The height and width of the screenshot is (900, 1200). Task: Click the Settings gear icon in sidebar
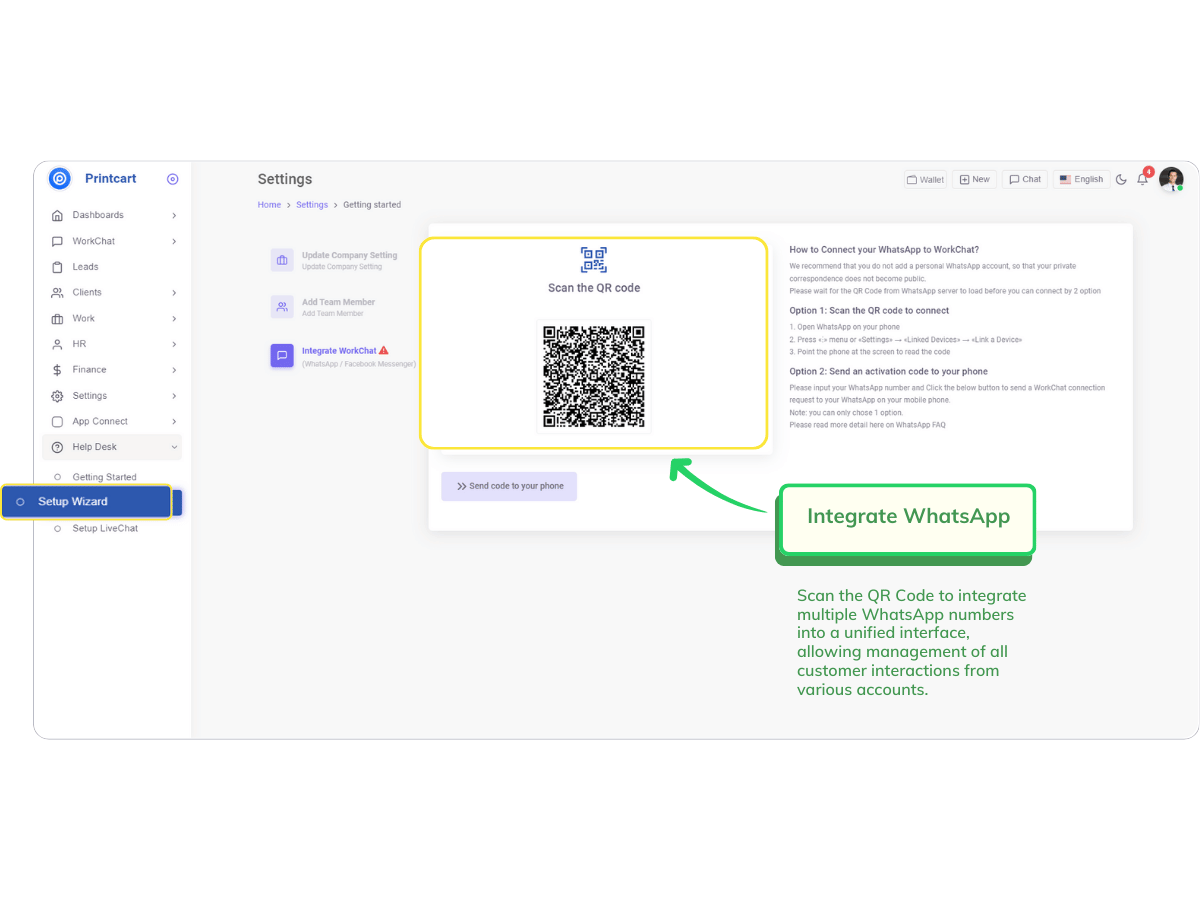click(x=57, y=396)
